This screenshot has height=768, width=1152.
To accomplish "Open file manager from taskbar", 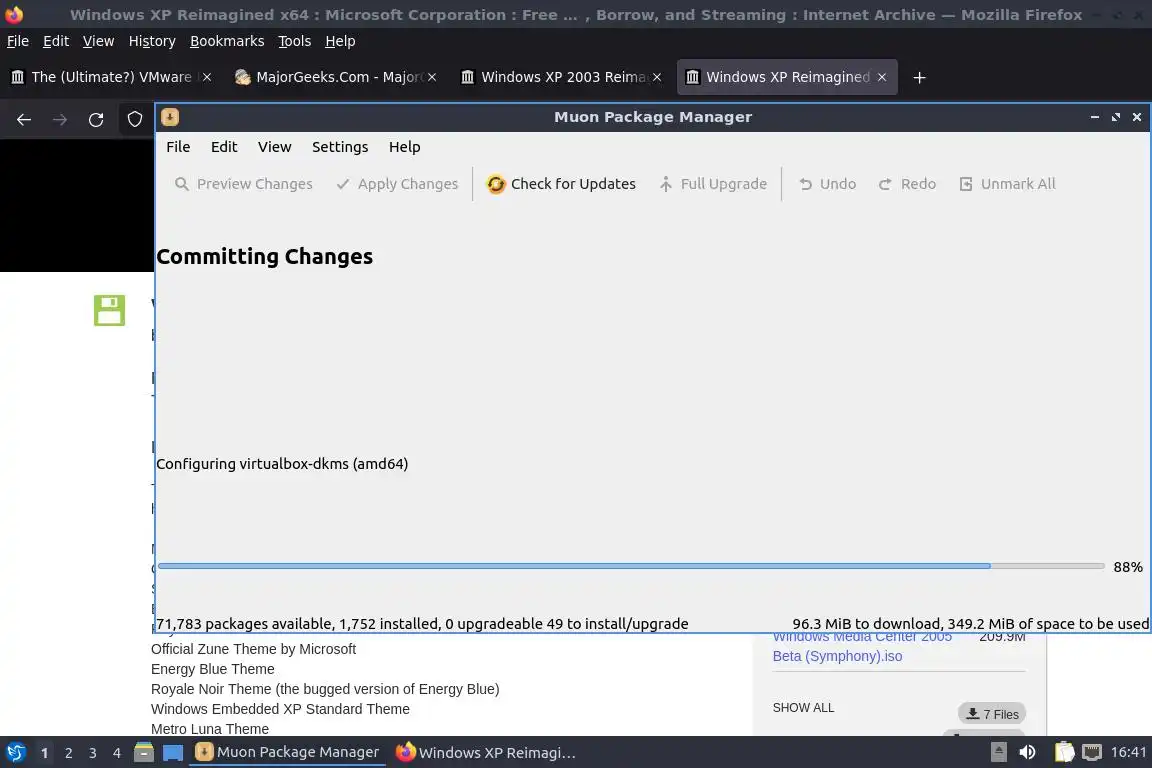I will coord(144,753).
